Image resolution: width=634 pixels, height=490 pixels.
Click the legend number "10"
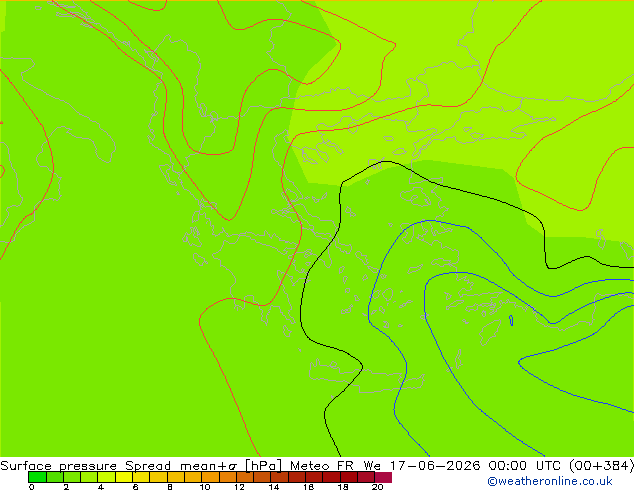point(205,487)
